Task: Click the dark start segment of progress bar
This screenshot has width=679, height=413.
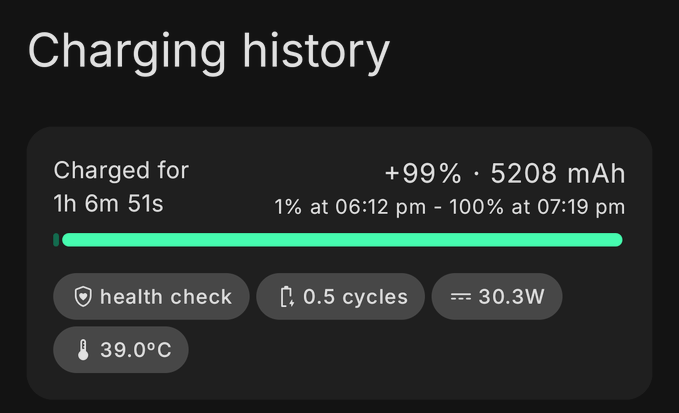Action: pos(56,240)
